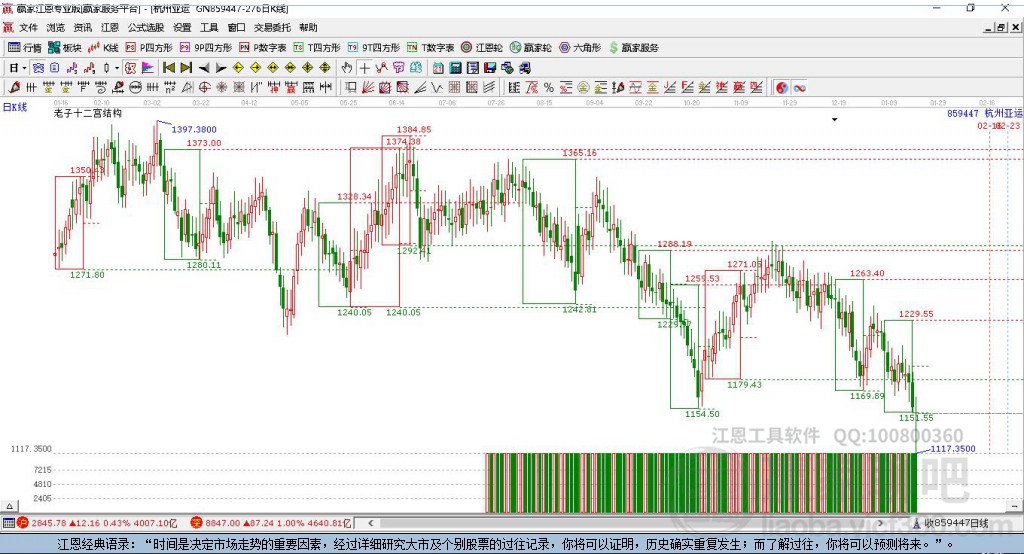Jump to last bar with skip-to-end icon
1024x554 pixels.
[x=186, y=68]
